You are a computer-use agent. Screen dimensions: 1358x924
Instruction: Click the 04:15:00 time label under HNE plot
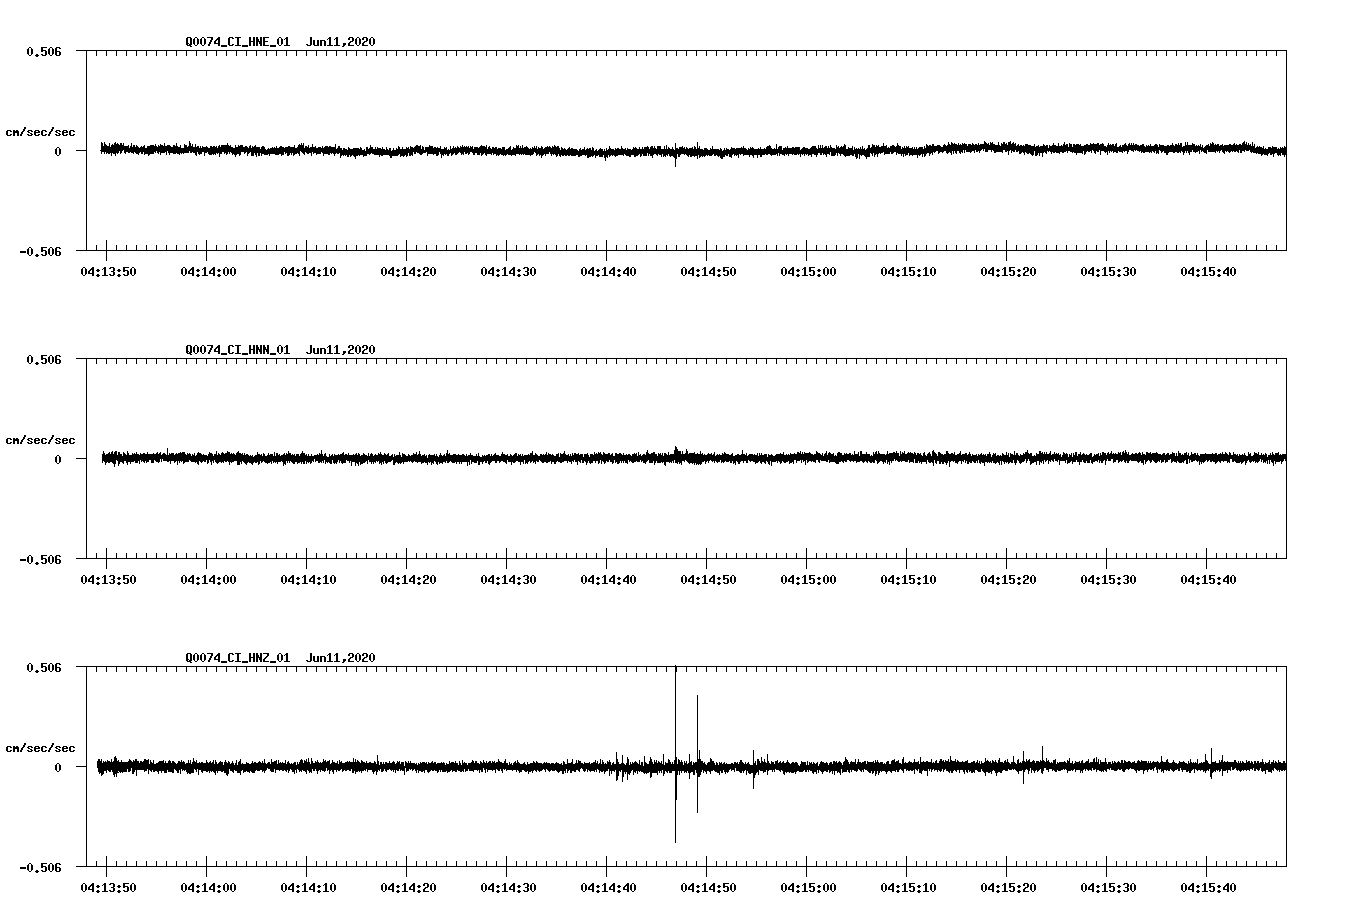pyautogui.click(x=808, y=272)
